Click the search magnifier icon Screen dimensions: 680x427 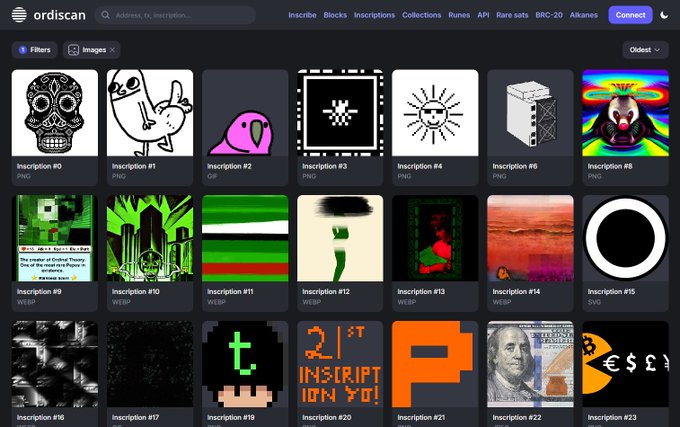[x=105, y=15]
